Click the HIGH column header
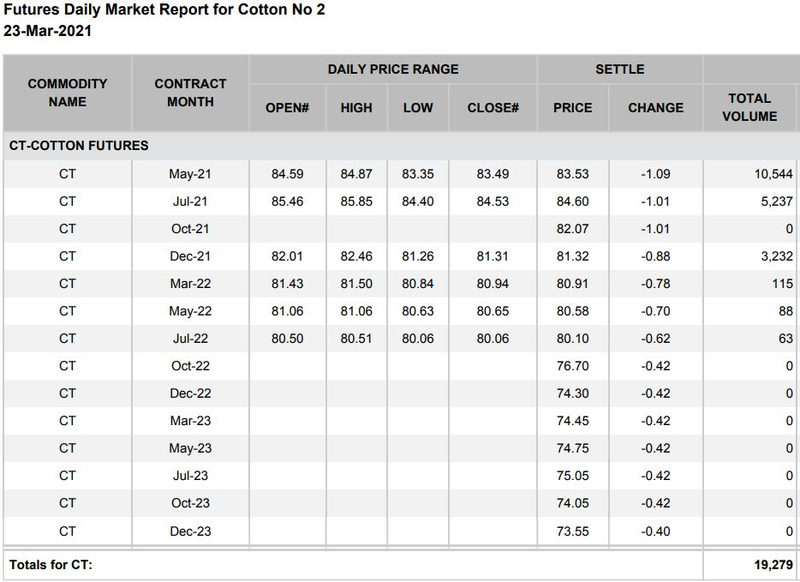Image resolution: width=800 pixels, height=582 pixels. pos(356,108)
